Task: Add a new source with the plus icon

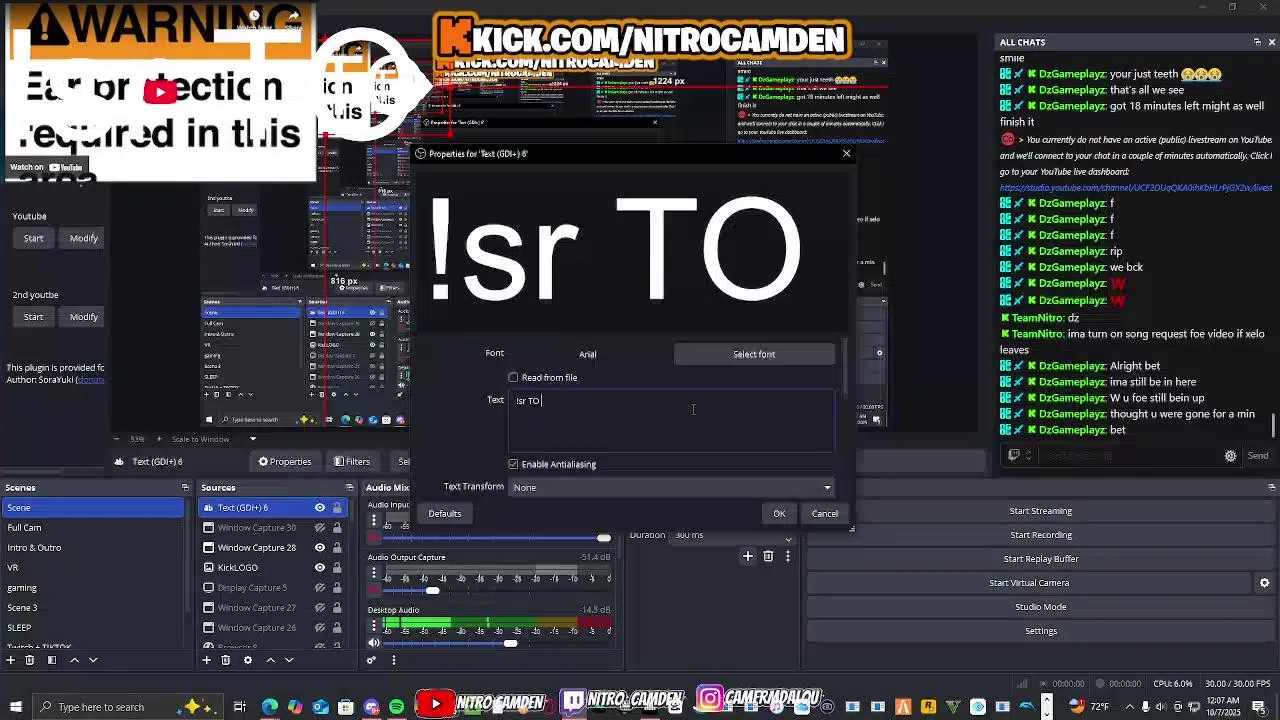Action: click(207, 660)
